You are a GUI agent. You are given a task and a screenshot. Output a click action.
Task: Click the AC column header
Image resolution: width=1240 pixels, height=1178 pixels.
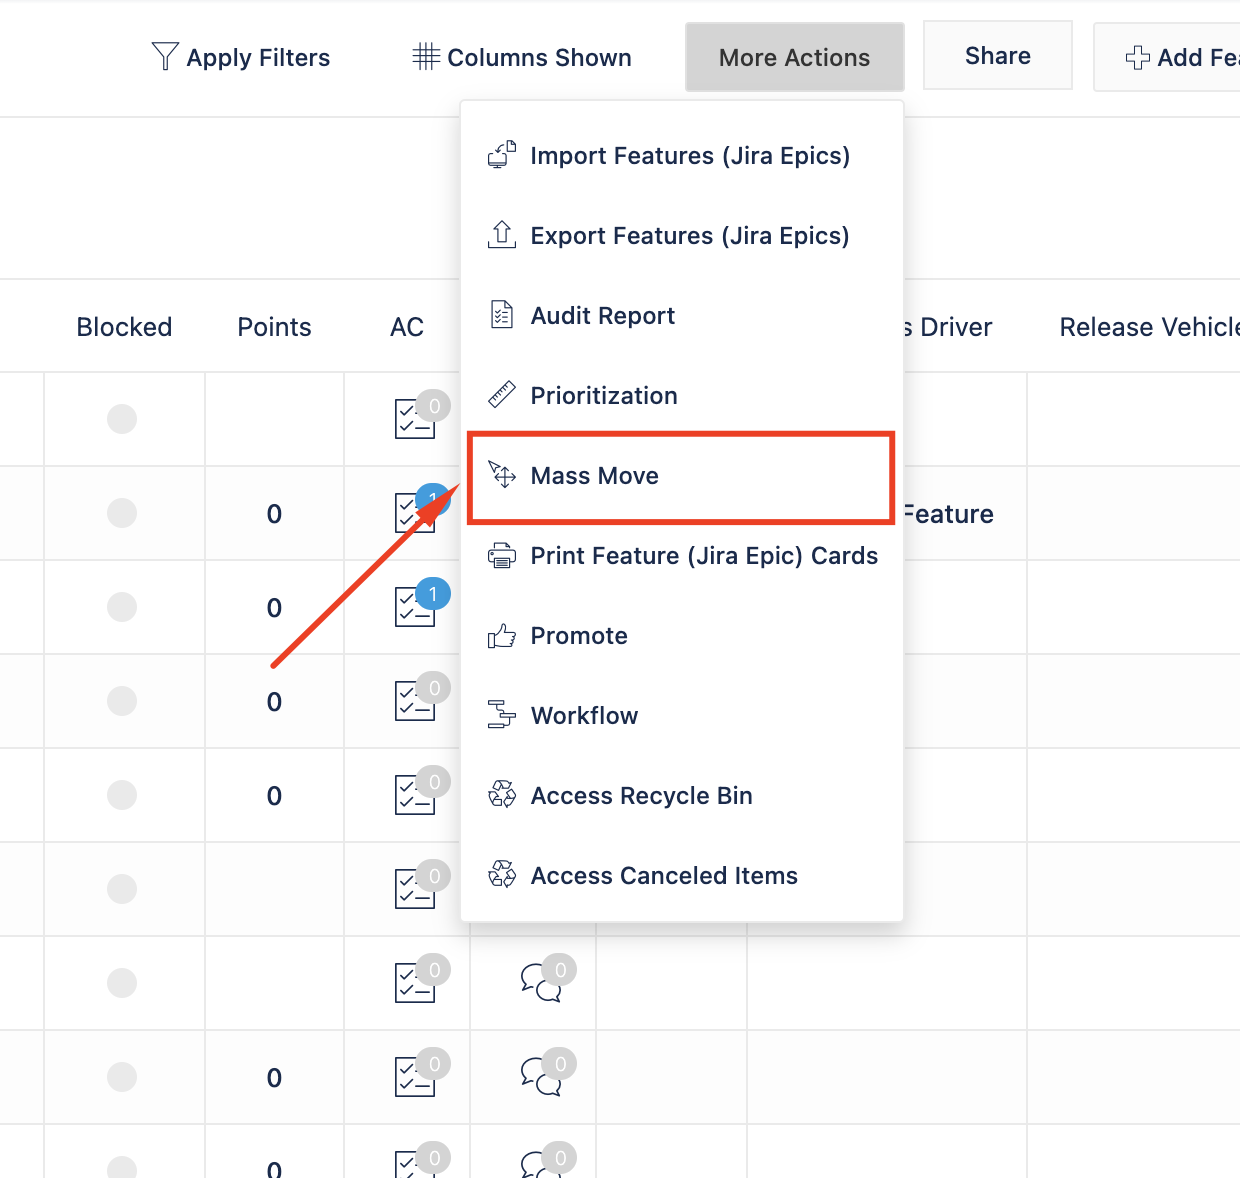pyautogui.click(x=407, y=327)
